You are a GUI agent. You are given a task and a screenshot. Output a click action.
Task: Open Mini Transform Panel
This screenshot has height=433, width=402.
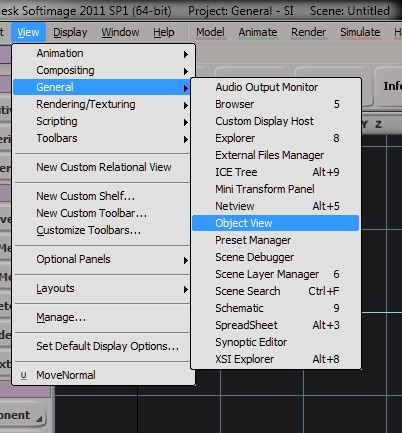276,189
